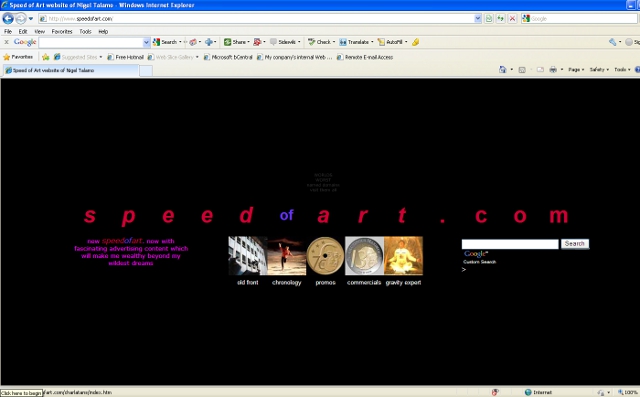The image size is (640, 397).
Task: Expand the address bar dropdown arrow
Action: 478,18
